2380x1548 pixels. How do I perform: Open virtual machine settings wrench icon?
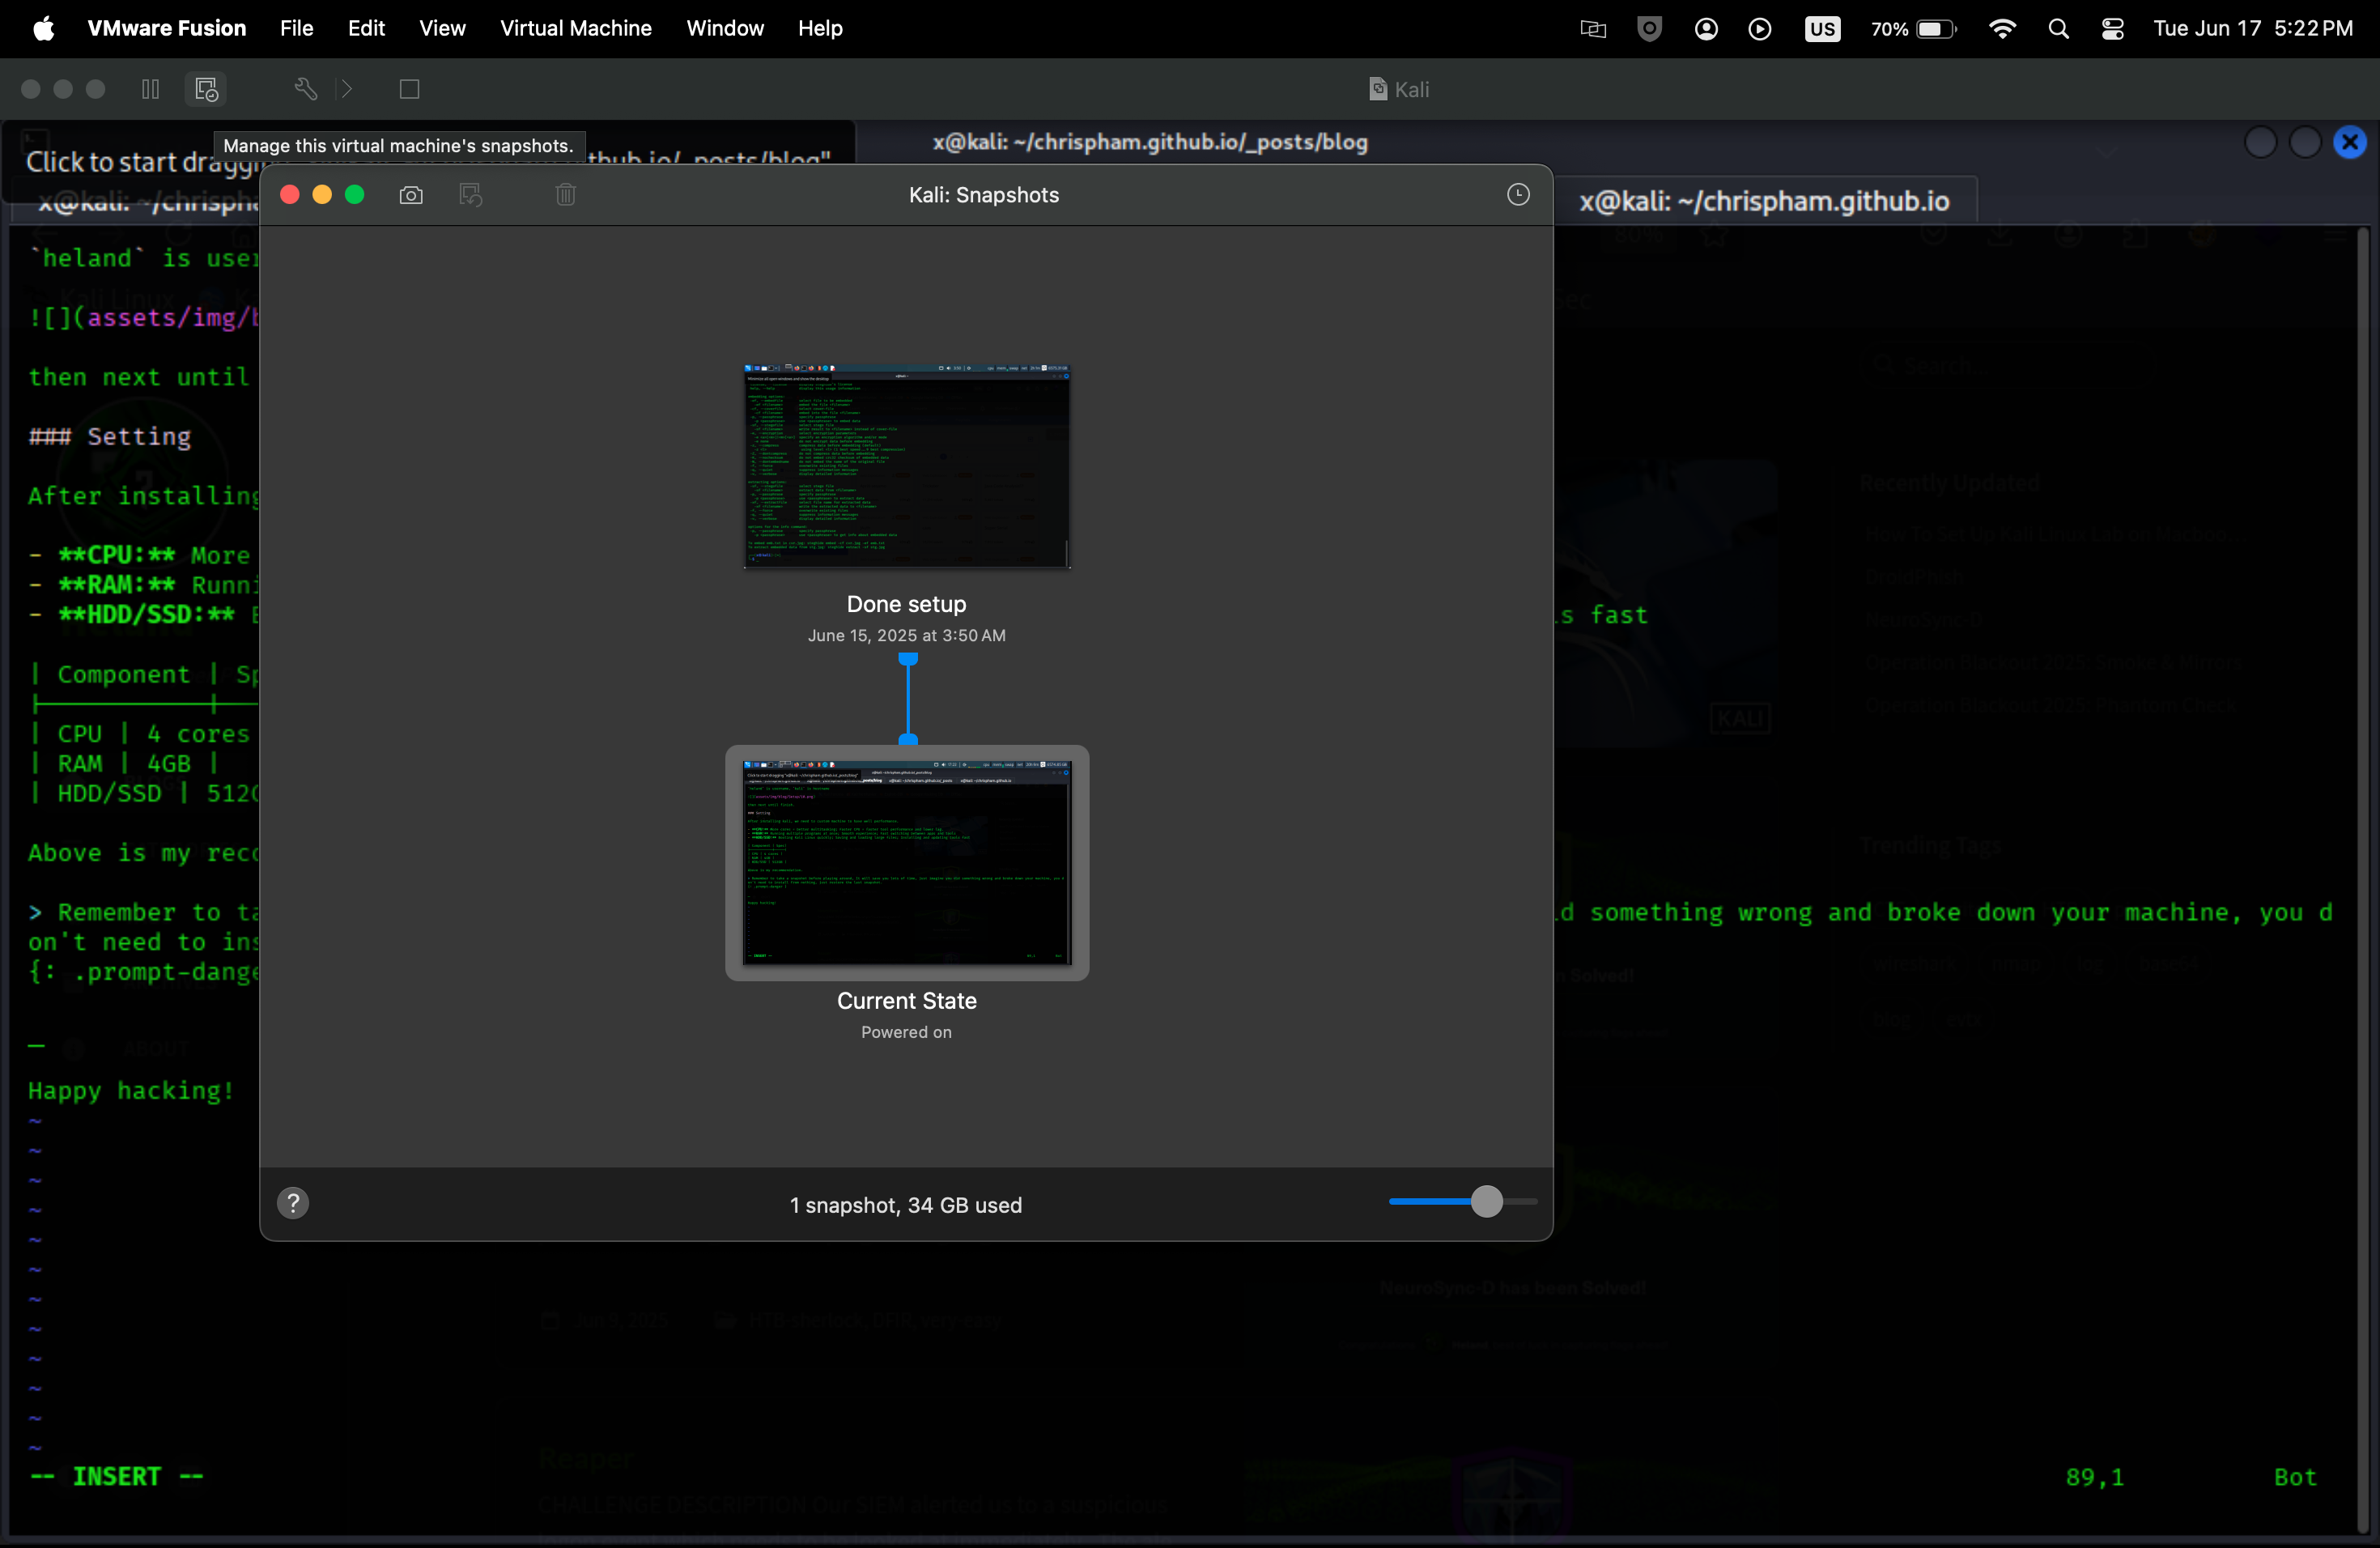click(x=306, y=89)
